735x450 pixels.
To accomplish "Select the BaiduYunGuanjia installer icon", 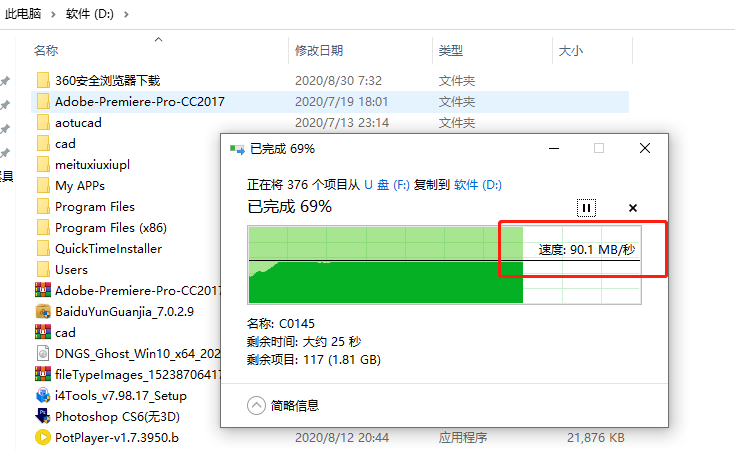I will [x=43, y=311].
